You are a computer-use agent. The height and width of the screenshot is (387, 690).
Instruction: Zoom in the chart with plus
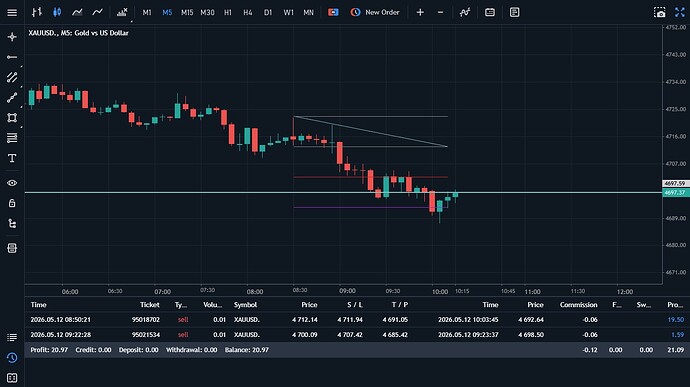point(420,12)
